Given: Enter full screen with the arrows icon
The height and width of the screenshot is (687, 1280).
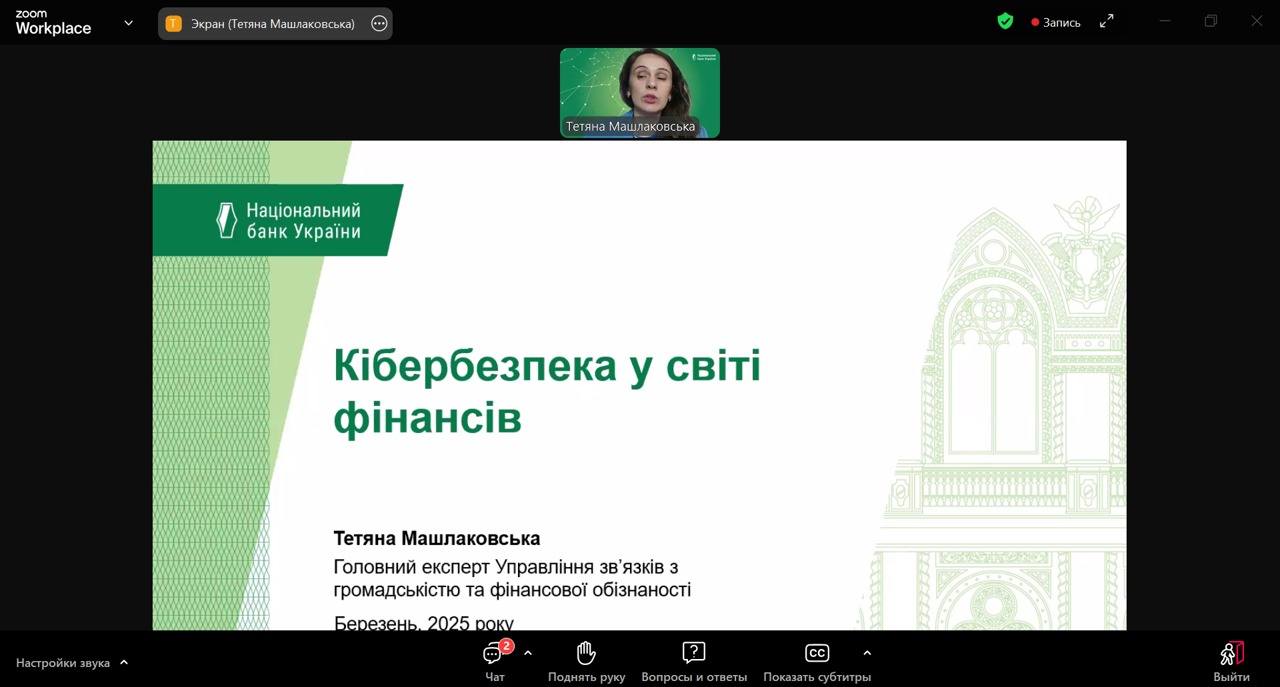Looking at the screenshot, I should (1107, 21).
